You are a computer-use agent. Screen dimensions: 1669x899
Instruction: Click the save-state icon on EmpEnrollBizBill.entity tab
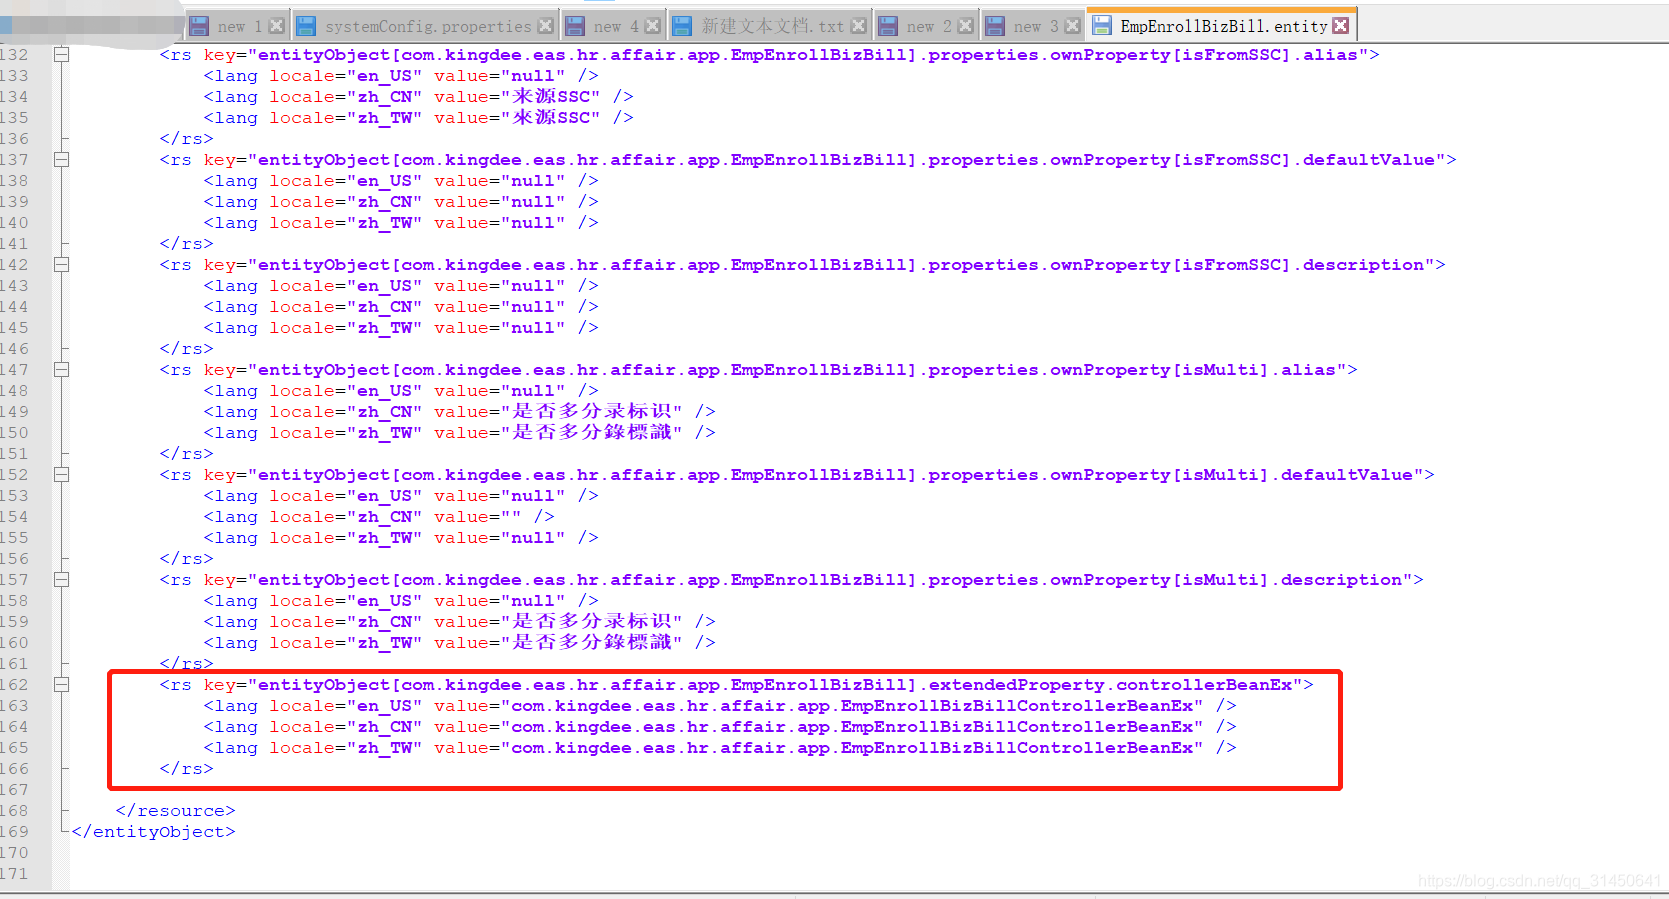1102,26
